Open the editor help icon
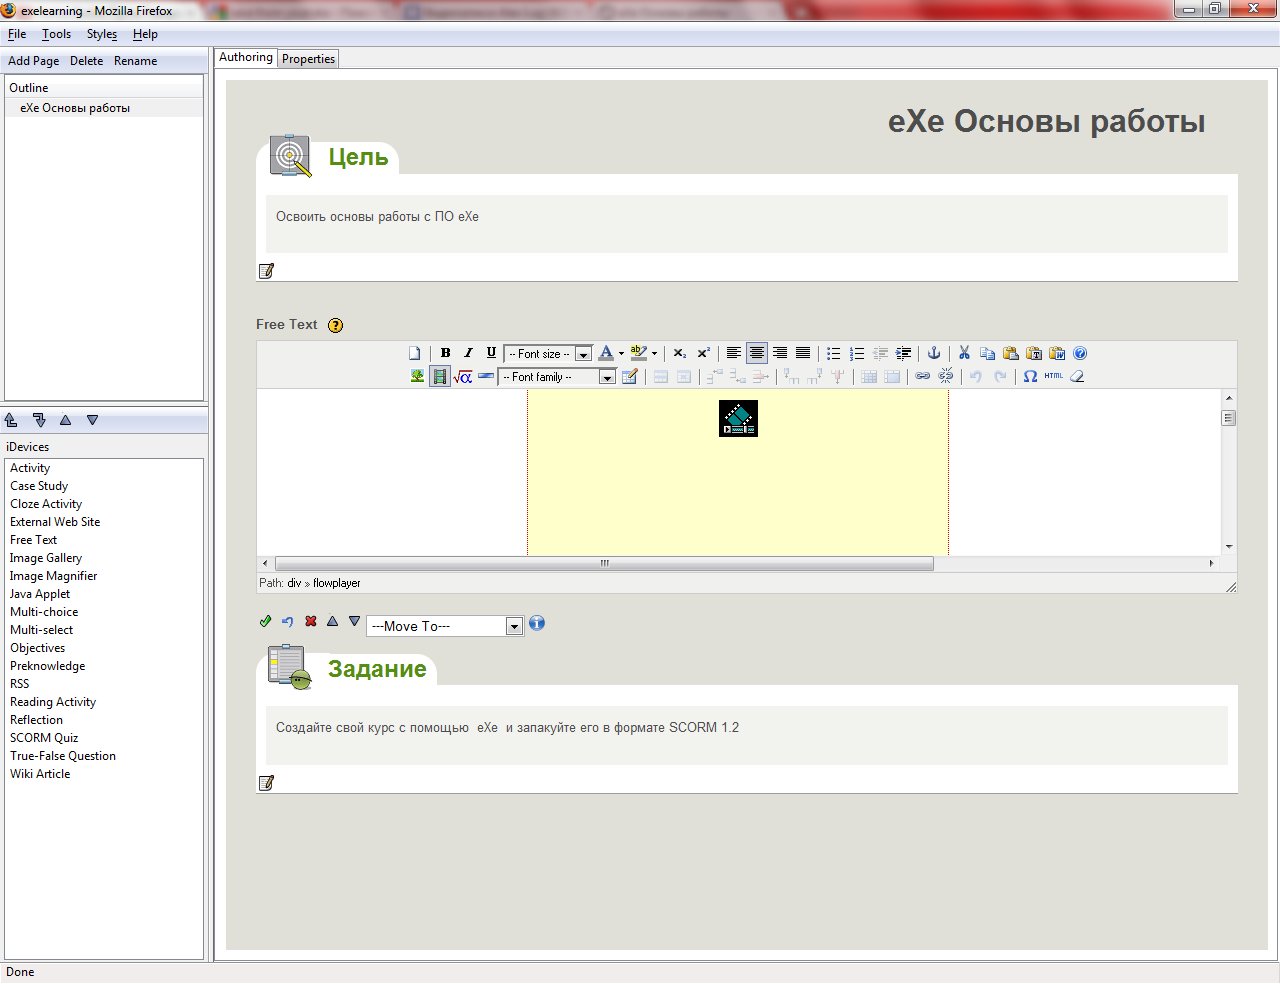Image resolution: width=1280 pixels, height=984 pixels. pos(1080,353)
